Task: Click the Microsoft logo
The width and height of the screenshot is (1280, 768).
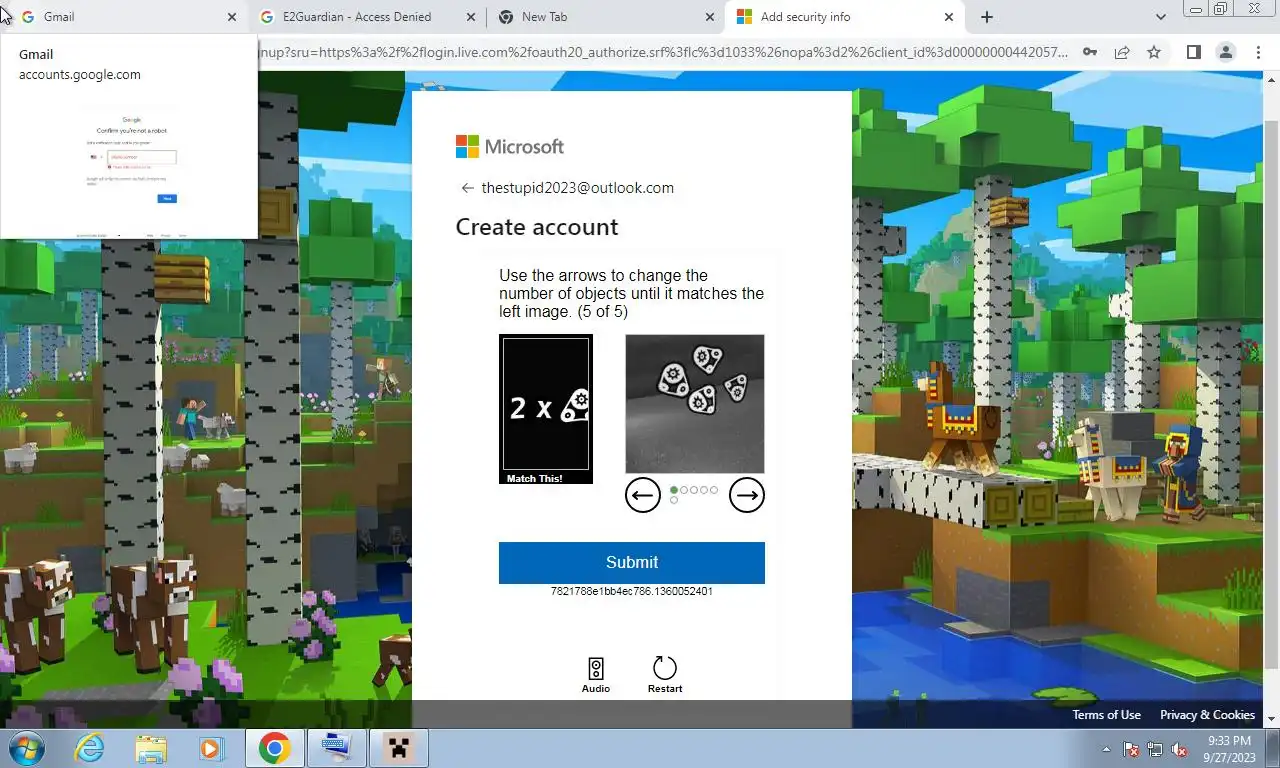Action: [510, 147]
